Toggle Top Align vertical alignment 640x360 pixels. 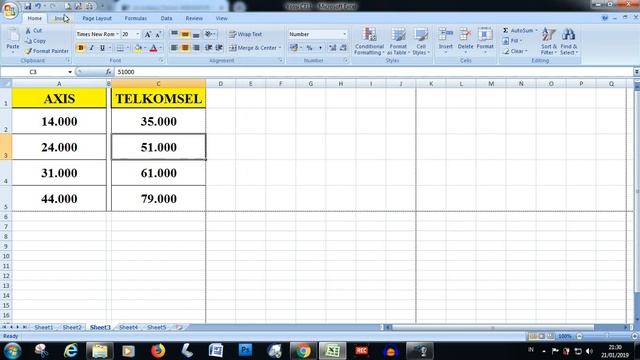(174, 35)
